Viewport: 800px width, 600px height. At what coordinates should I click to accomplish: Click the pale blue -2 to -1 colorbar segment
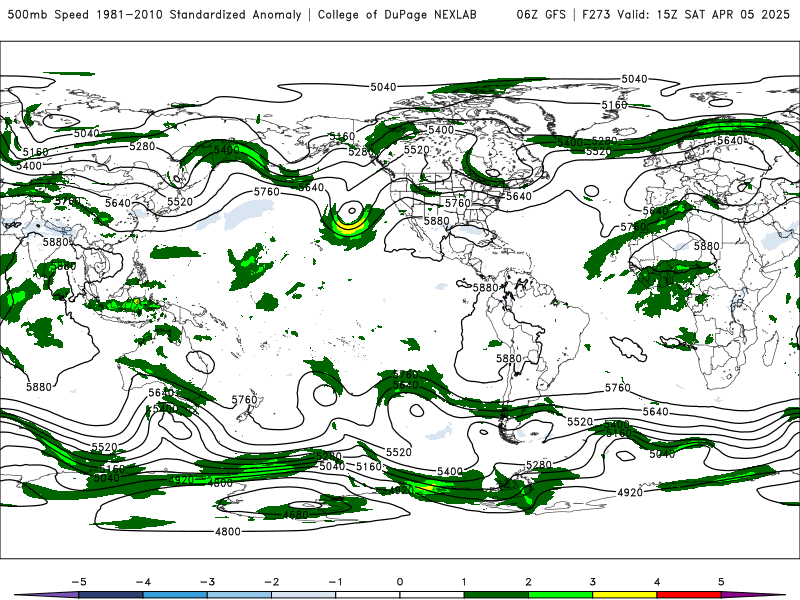[304, 595]
